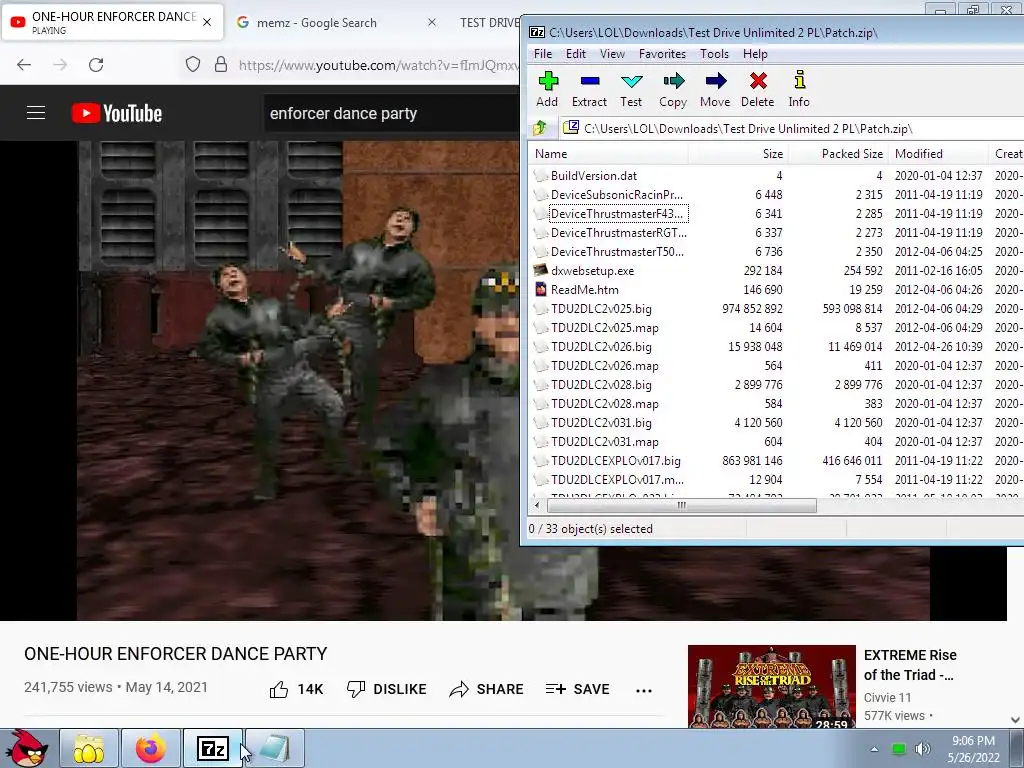Click the green network tray icon
1024x768 pixels.
tap(899, 749)
